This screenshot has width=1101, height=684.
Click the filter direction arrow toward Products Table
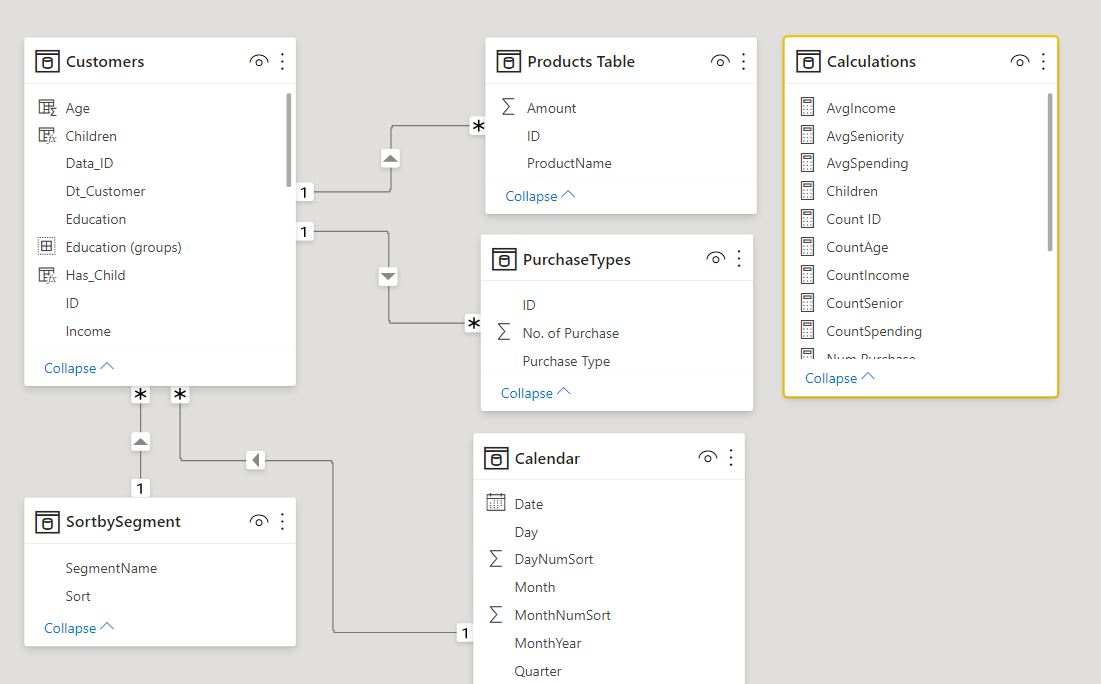click(x=390, y=158)
